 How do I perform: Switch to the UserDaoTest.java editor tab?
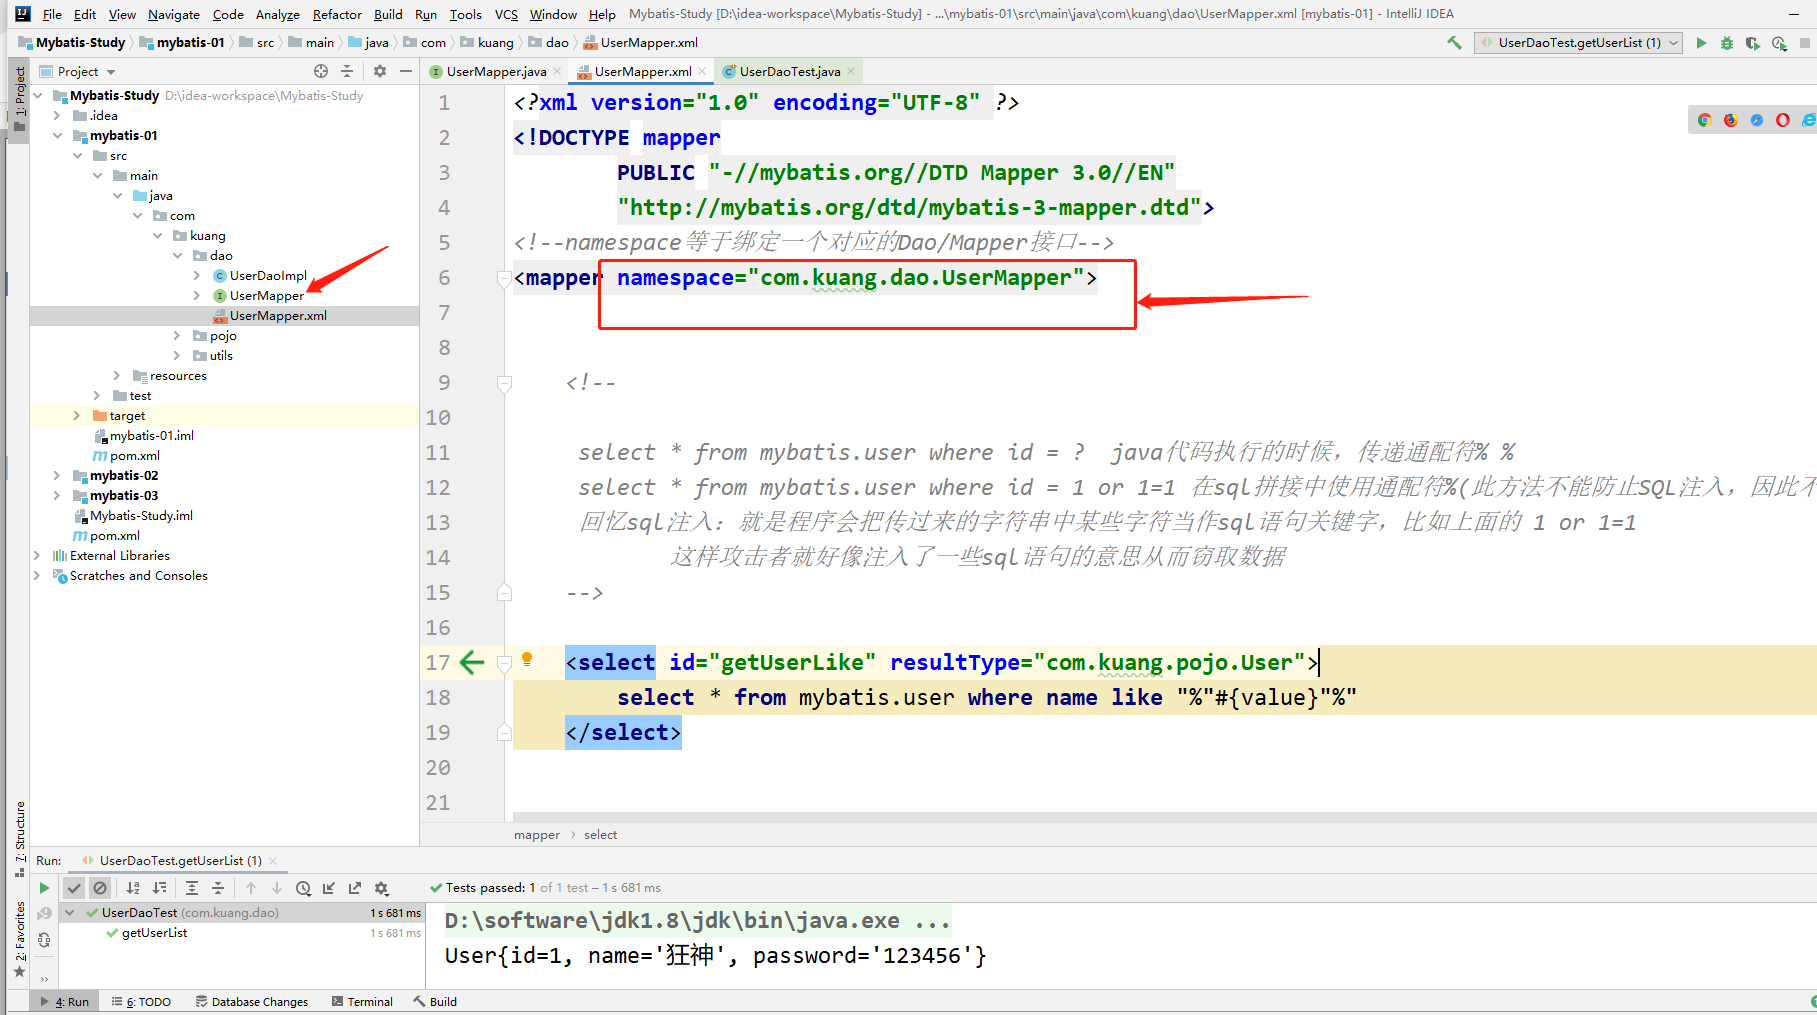[x=789, y=71]
